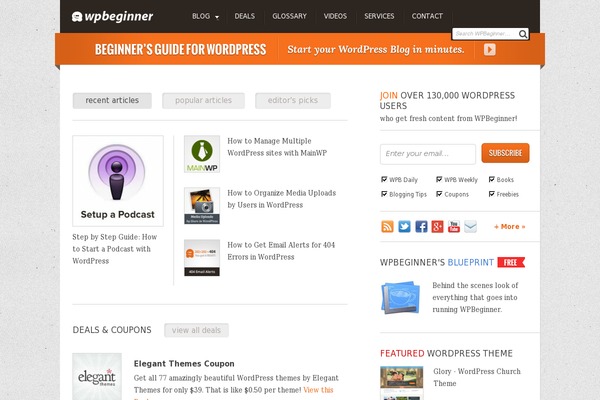
Task: Click the View this deal link
Action: (318, 390)
